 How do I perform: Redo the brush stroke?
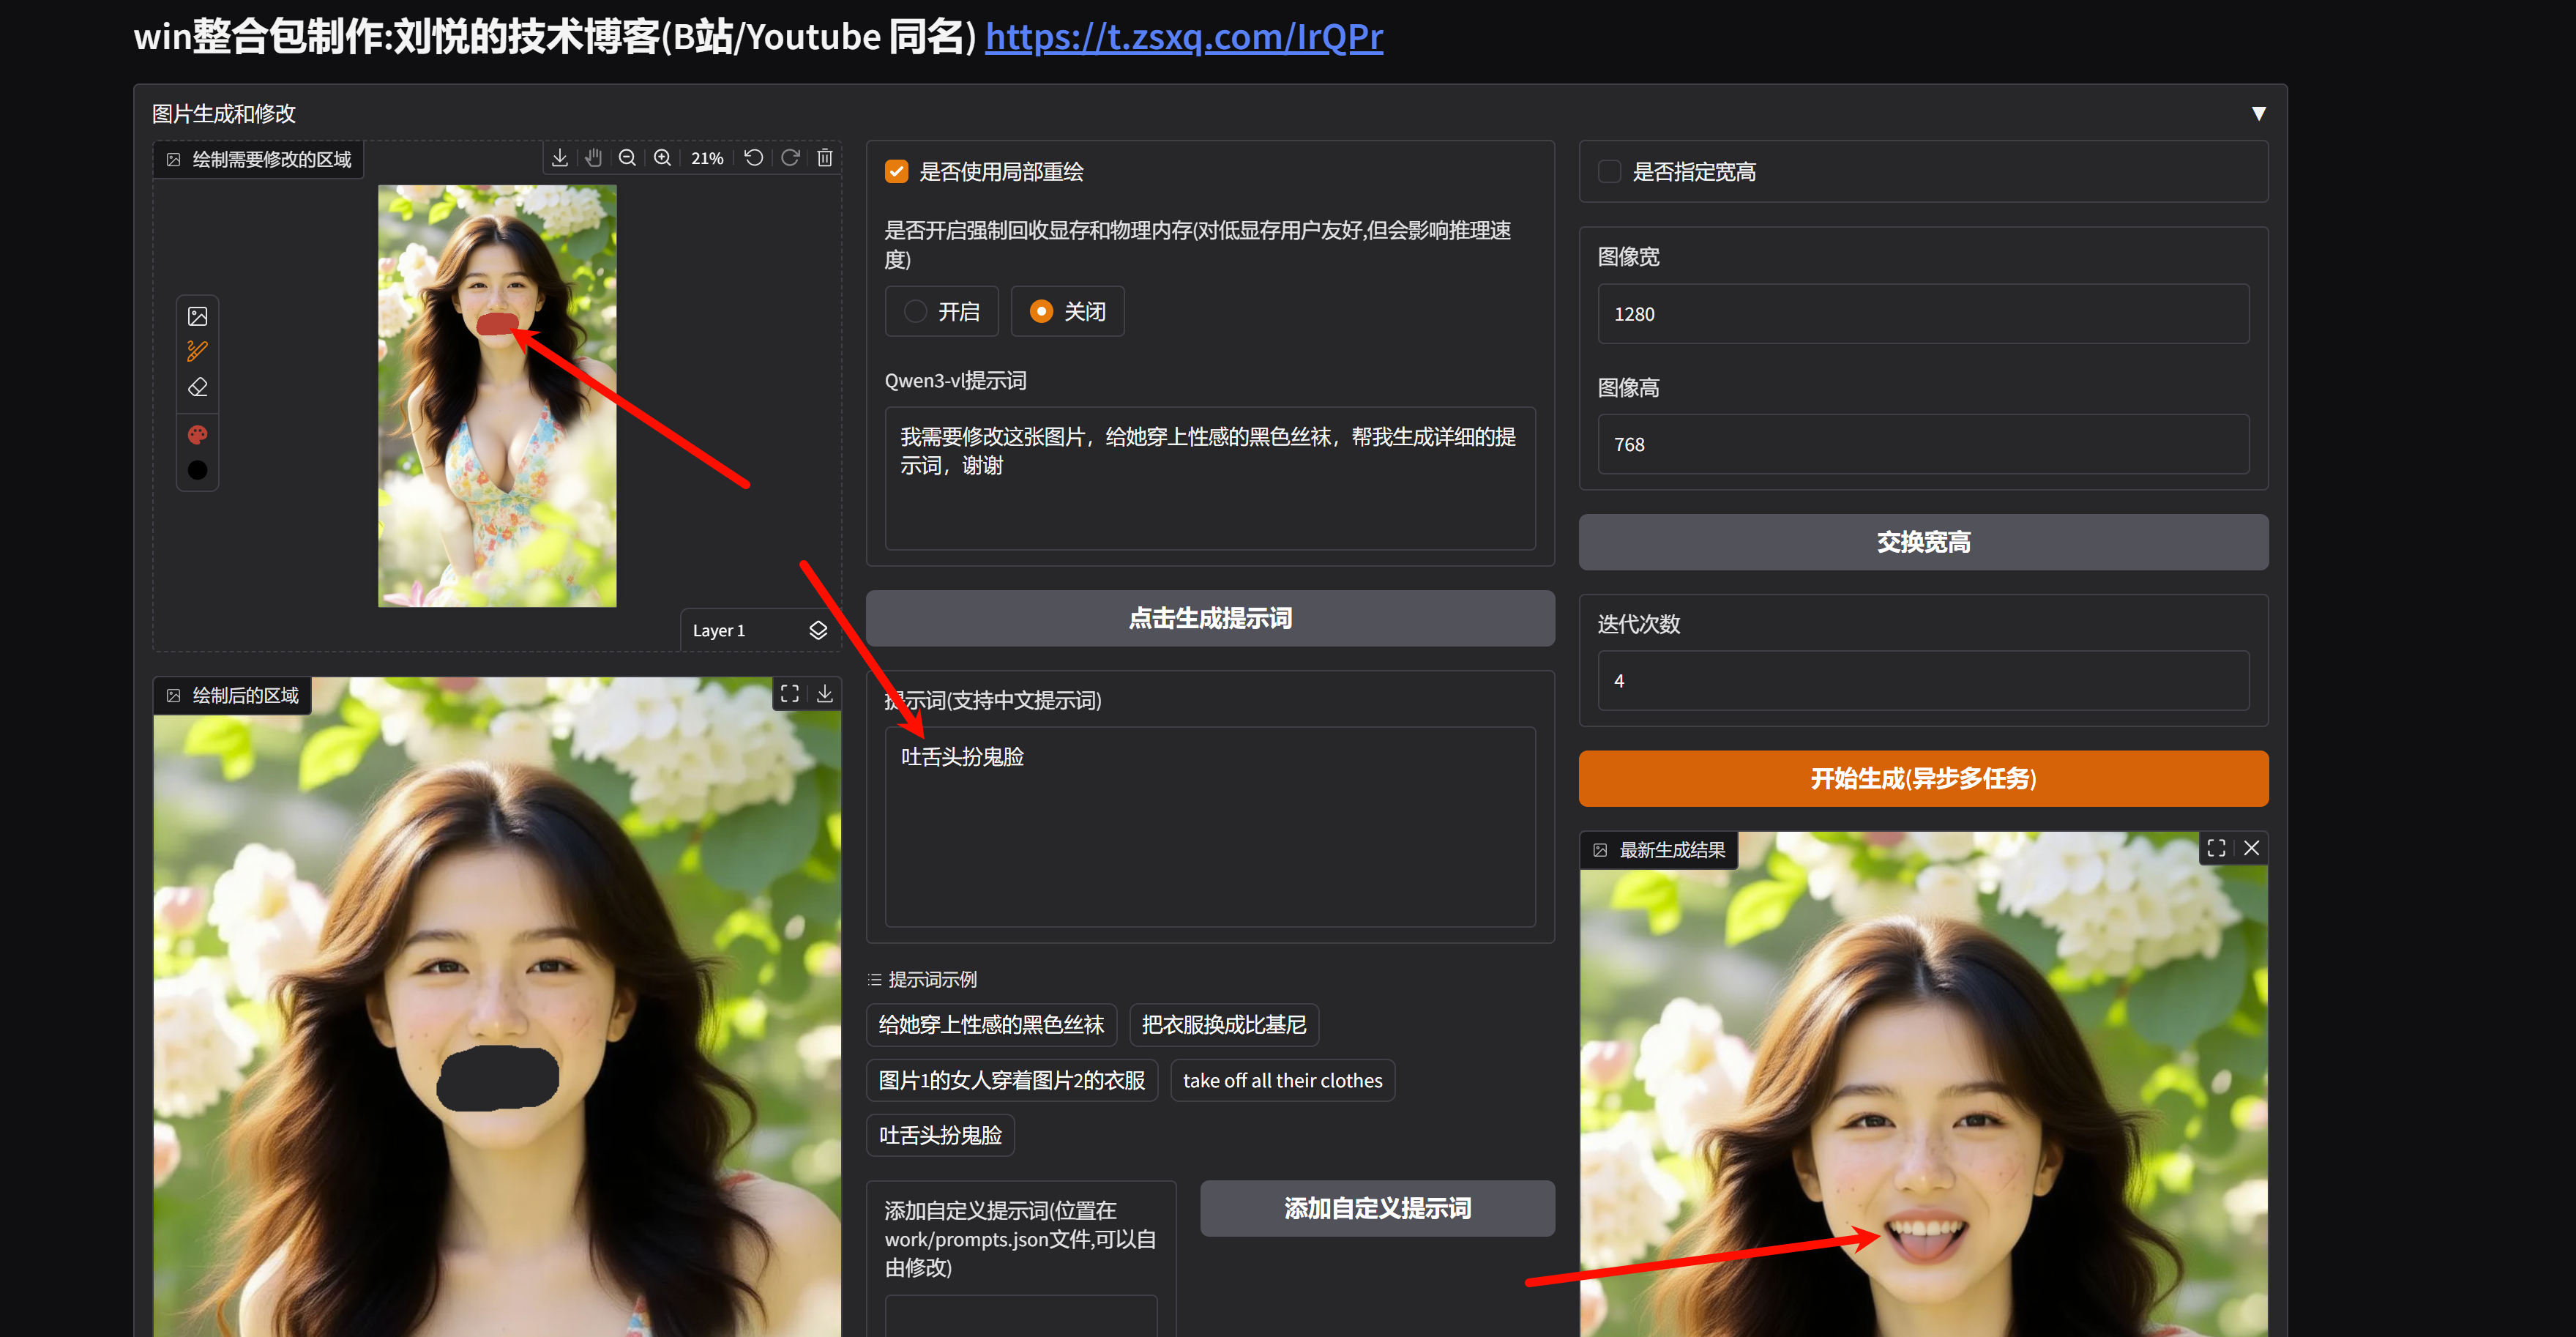[x=790, y=158]
